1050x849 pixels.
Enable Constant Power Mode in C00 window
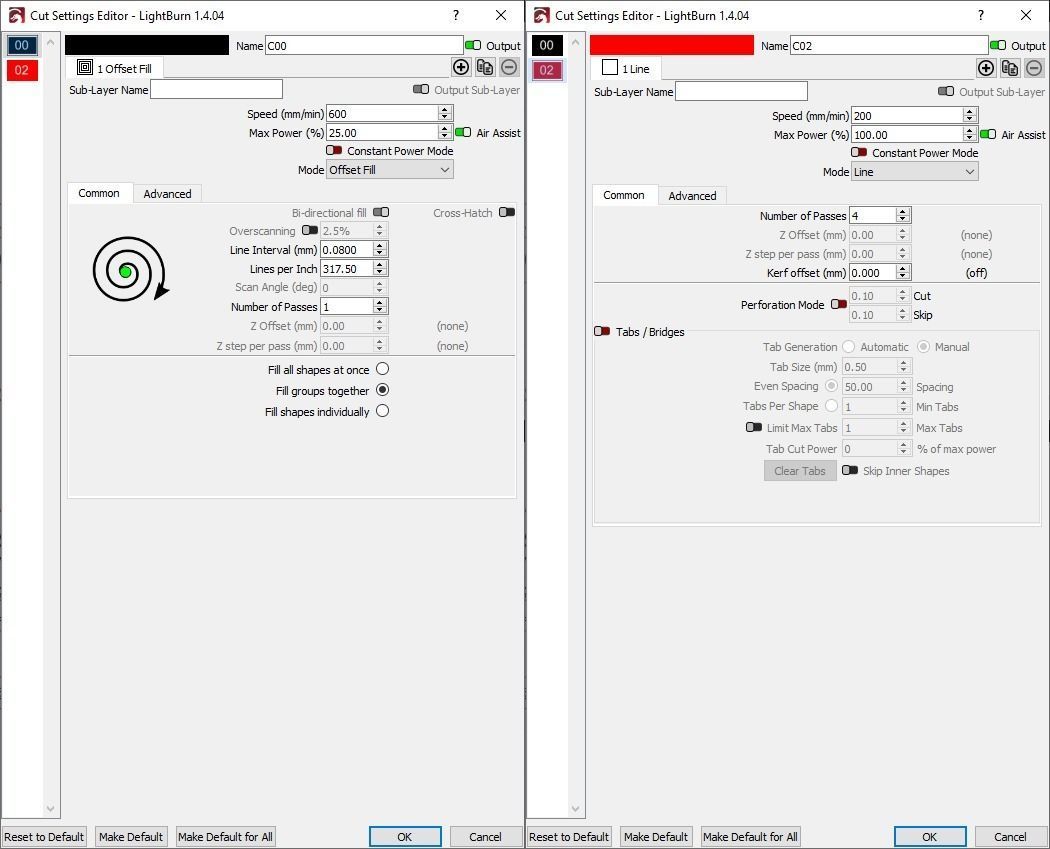(334, 151)
